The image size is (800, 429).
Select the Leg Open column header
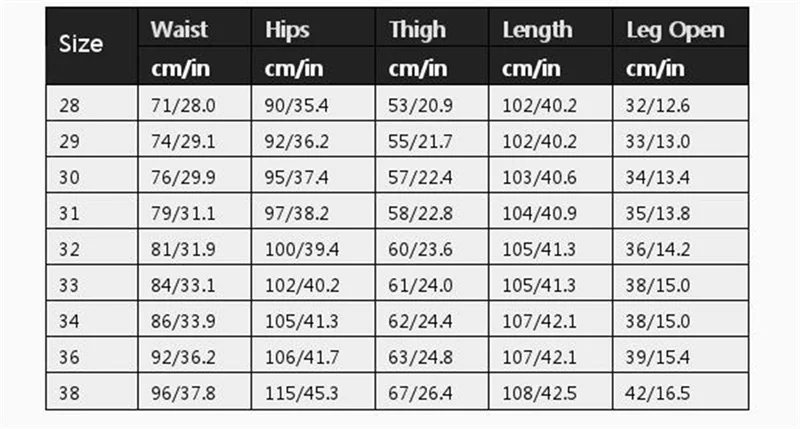click(x=675, y=30)
